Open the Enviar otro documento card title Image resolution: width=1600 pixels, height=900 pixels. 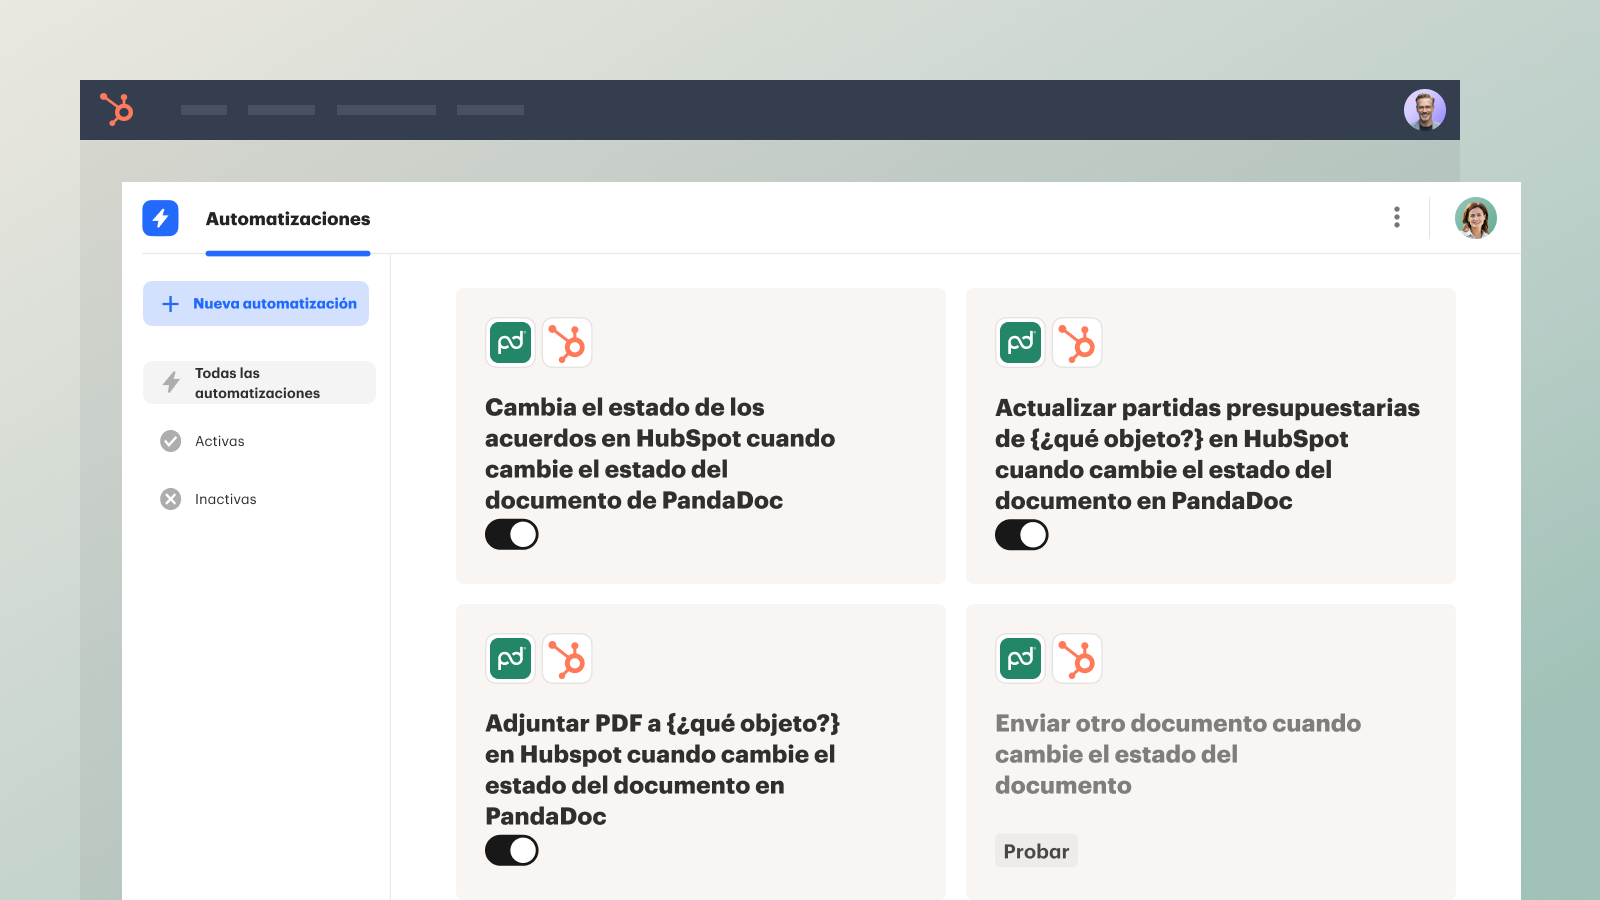1177,754
